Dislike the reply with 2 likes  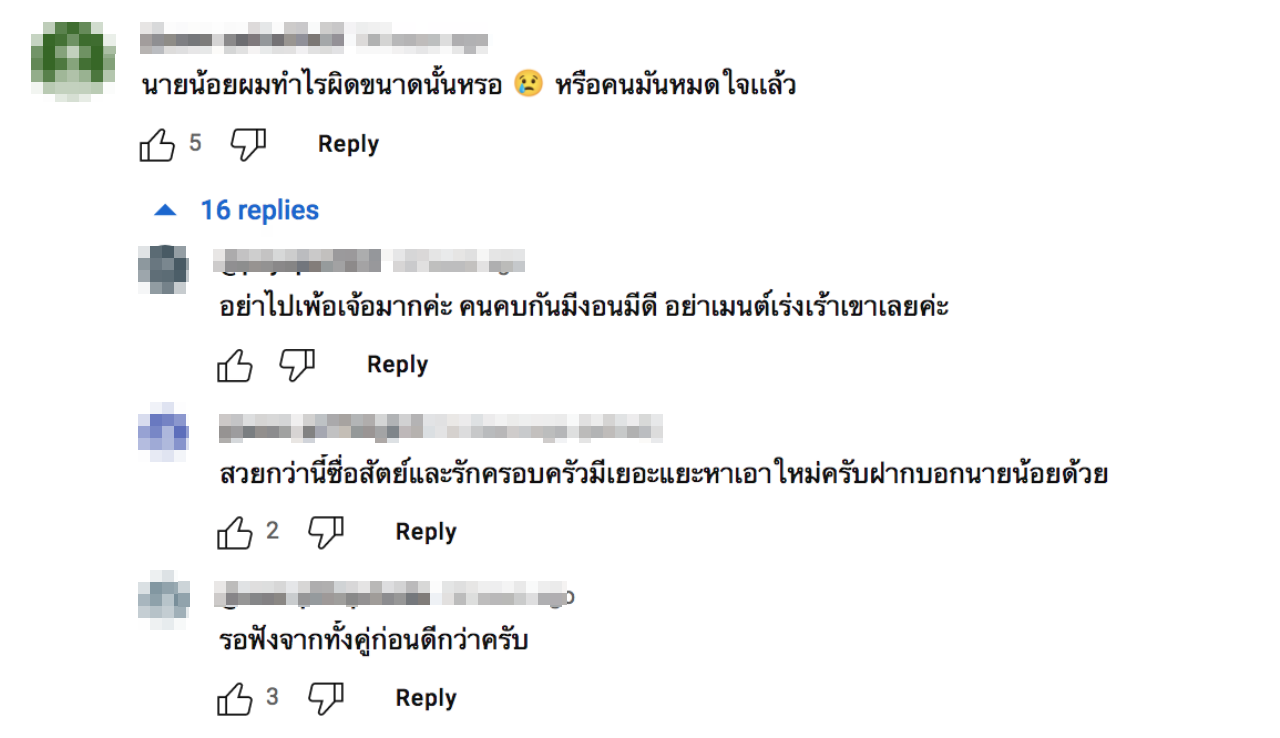(x=325, y=533)
